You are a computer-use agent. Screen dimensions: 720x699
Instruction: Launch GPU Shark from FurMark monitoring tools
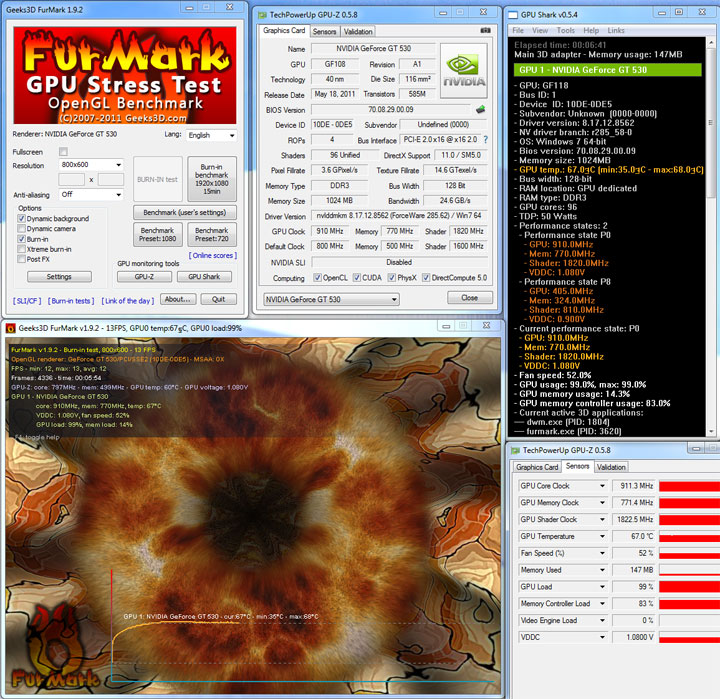[204, 277]
